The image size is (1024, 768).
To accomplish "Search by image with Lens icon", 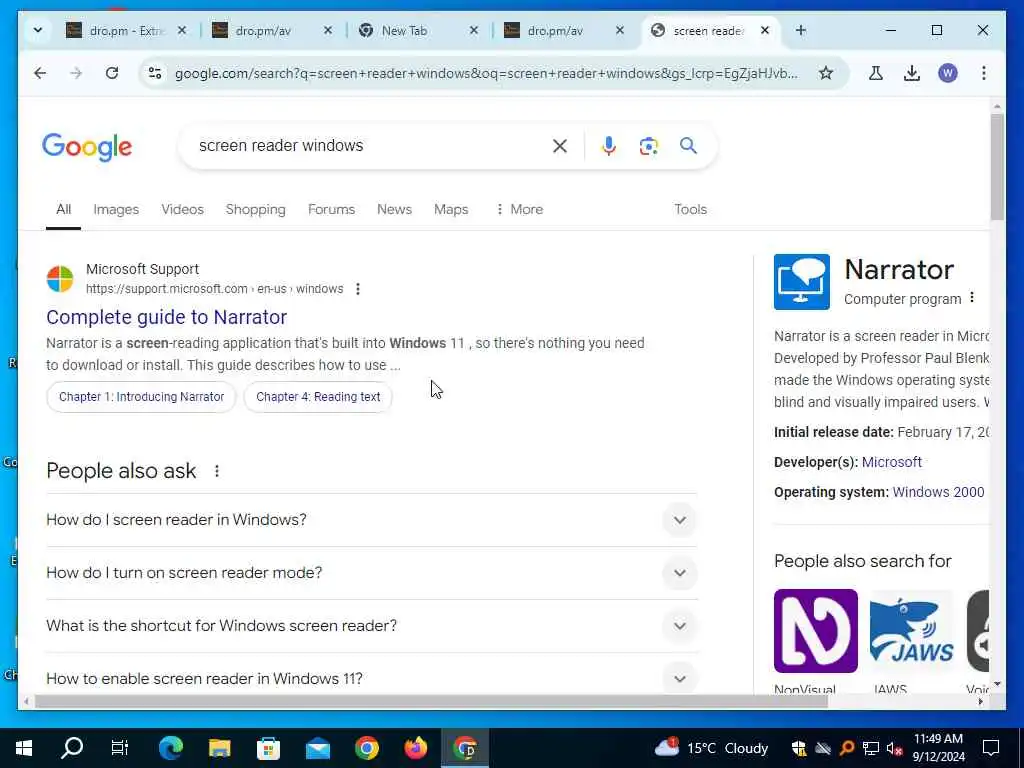I will pos(648,146).
